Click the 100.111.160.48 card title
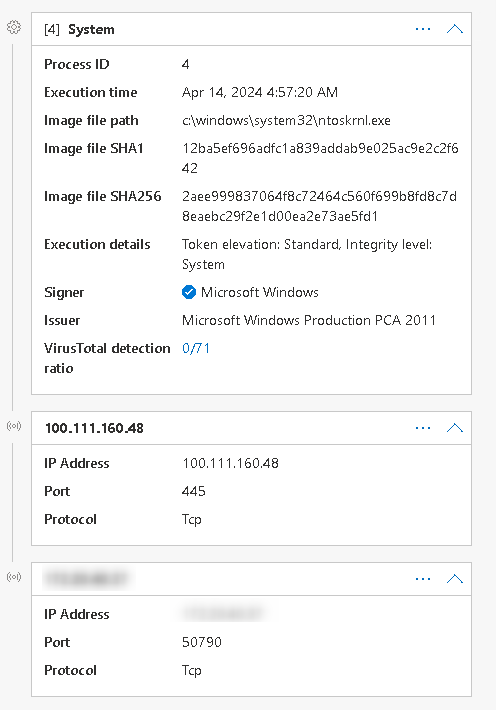Viewport: 497px width, 710px height. pyautogui.click(x=94, y=428)
